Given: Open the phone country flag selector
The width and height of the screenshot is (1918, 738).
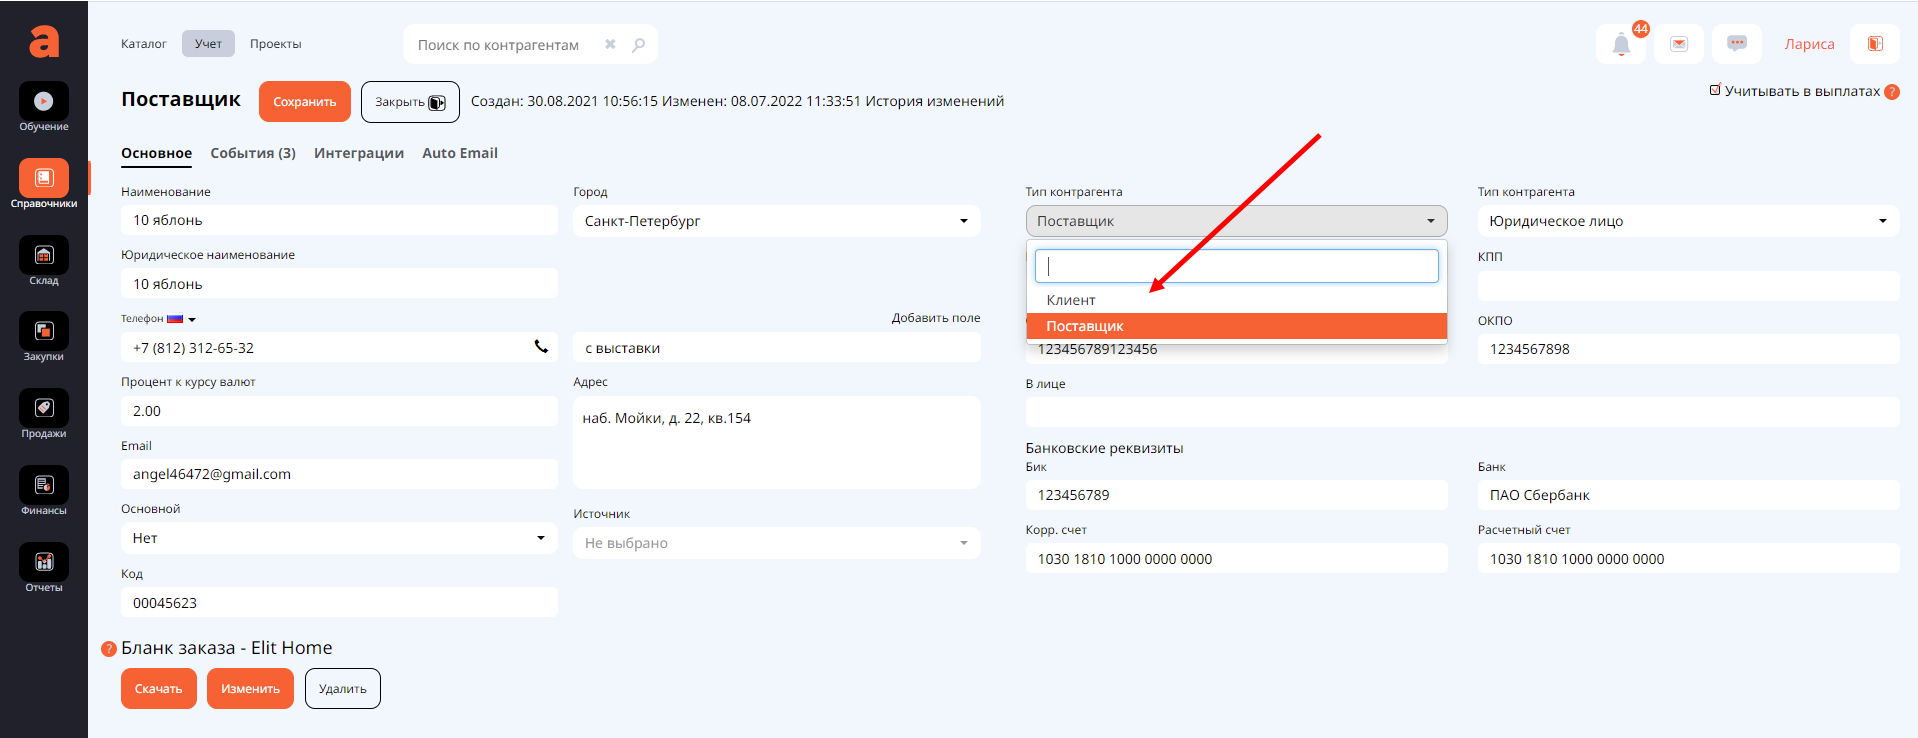Looking at the screenshot, I should 181,319.
